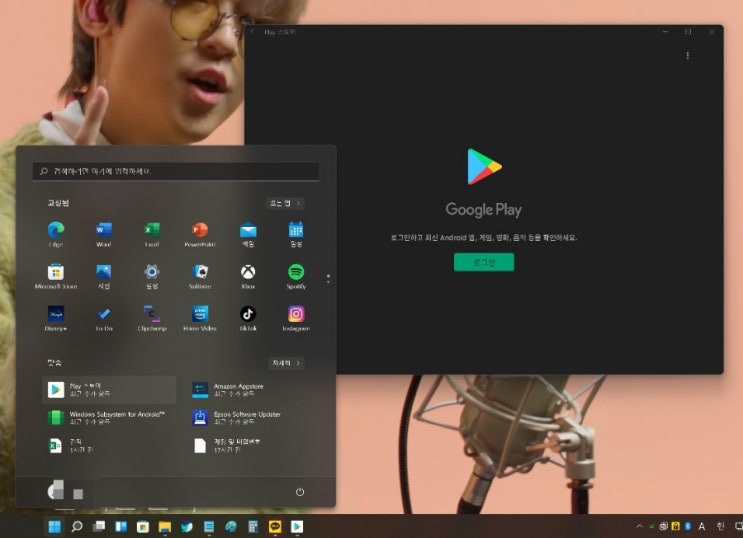This screenshot has height=538, width=743.
Task: Open Edge from the pinned apps
Action: click(x=56, y=234)
